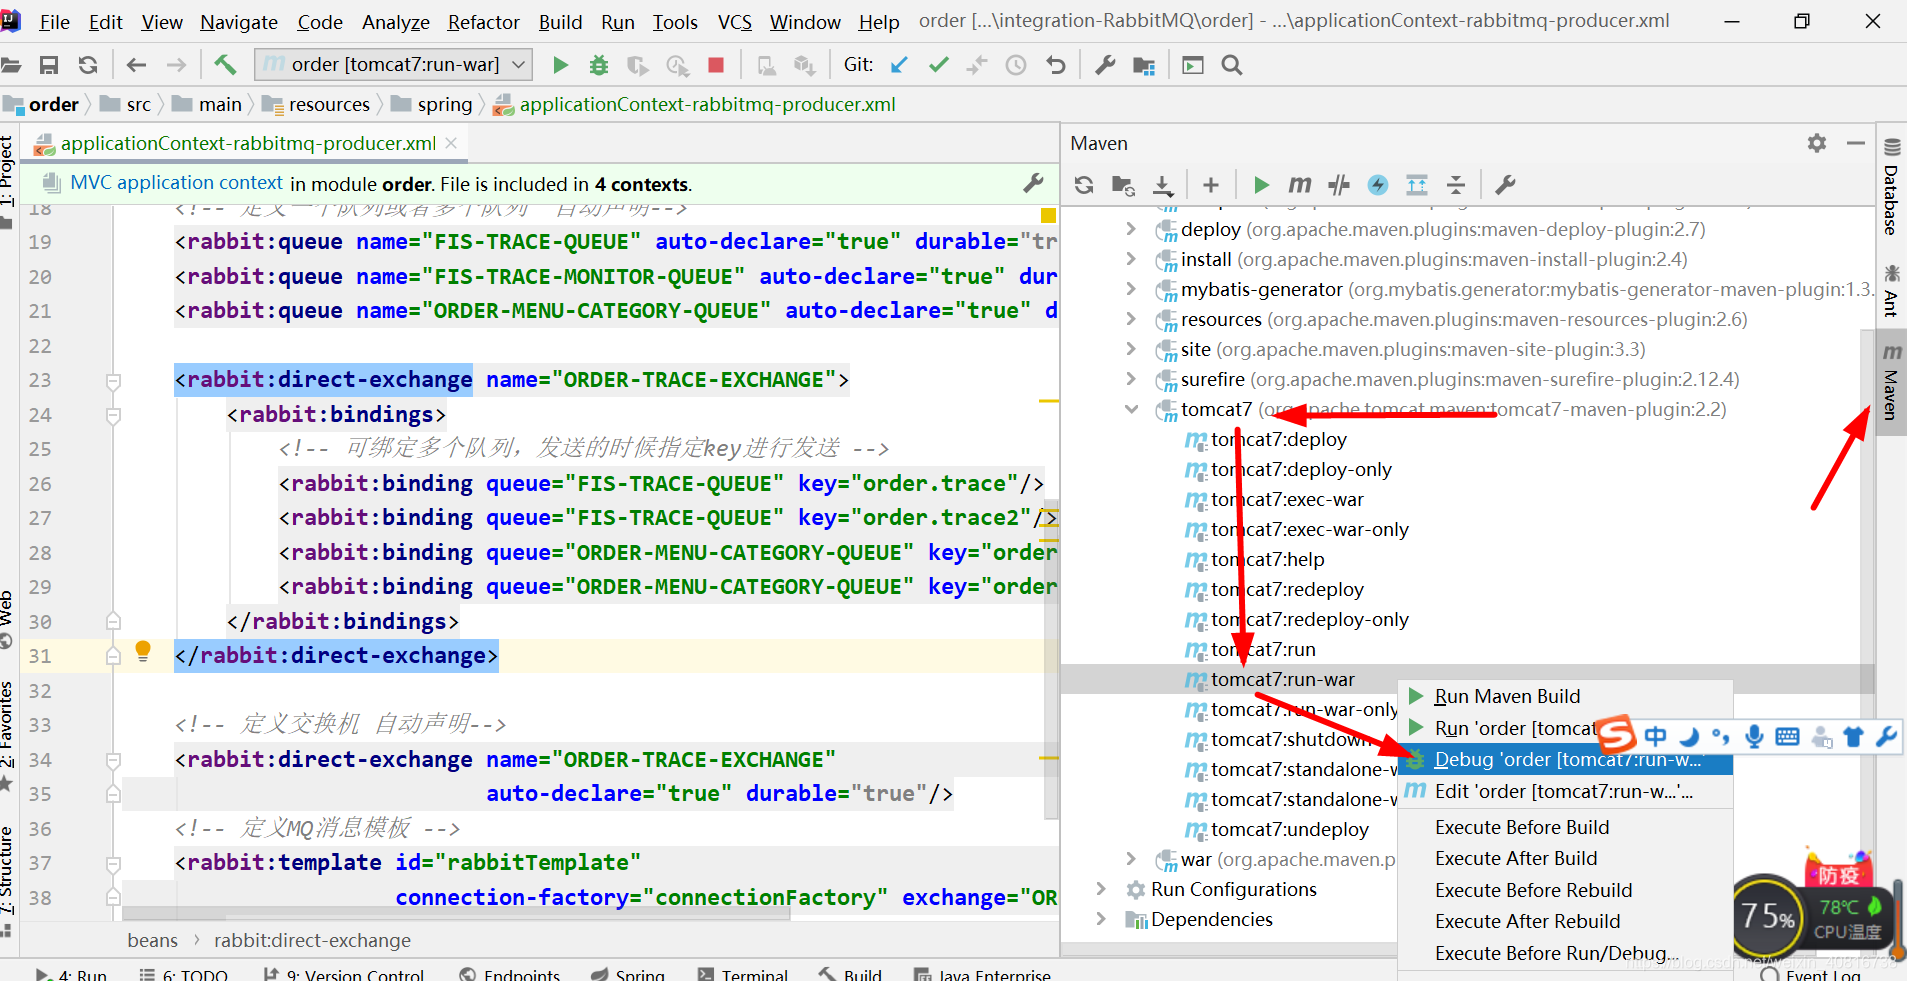Navigate back with the left arrow icon
Viewport: 1907px width, 981px height.
tap(136, 65)
